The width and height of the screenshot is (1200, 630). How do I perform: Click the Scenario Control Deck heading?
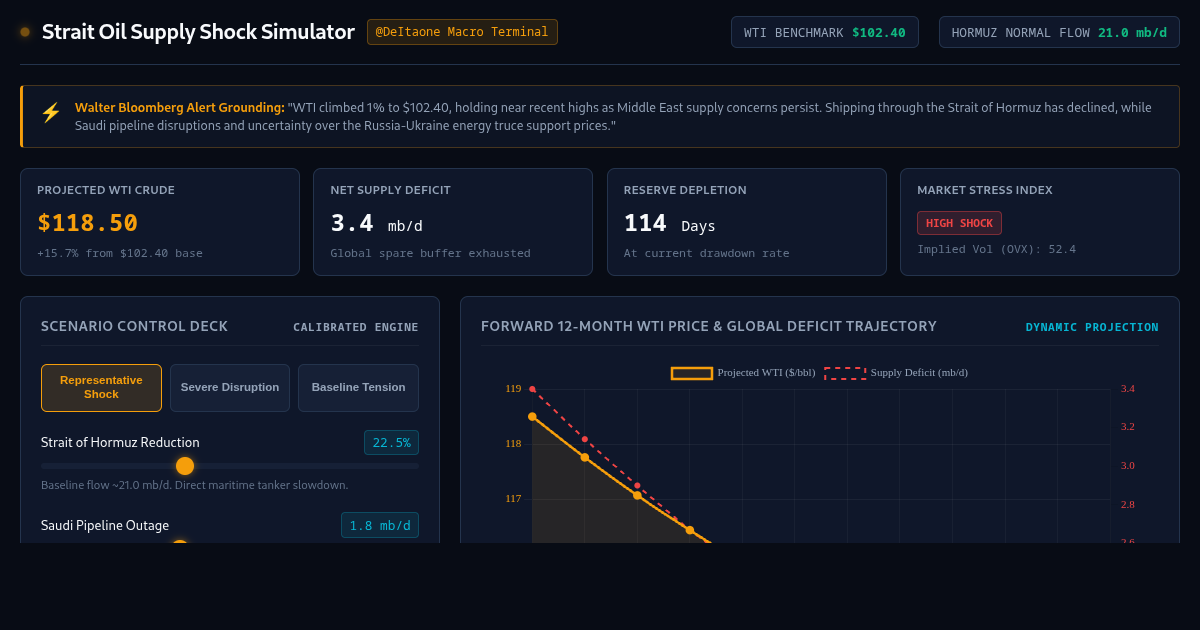pos(134,326)
